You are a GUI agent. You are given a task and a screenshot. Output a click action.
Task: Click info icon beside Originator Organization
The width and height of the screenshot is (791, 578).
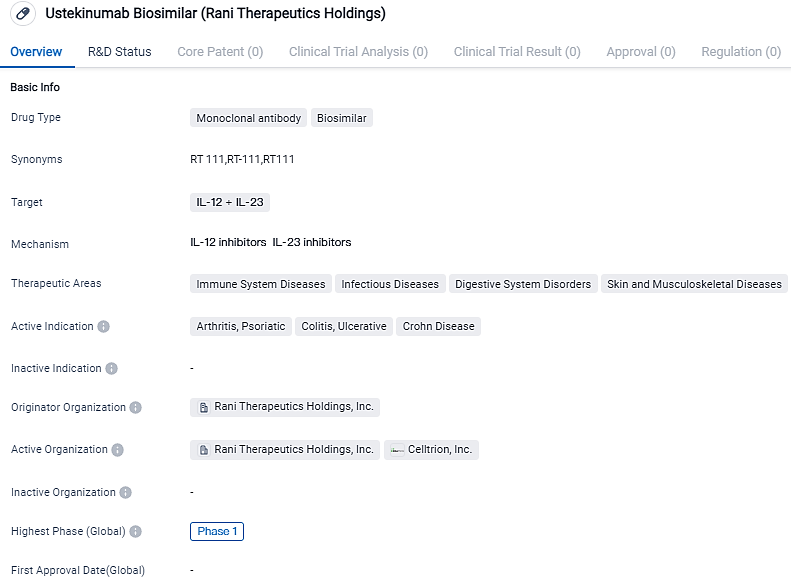136,408
